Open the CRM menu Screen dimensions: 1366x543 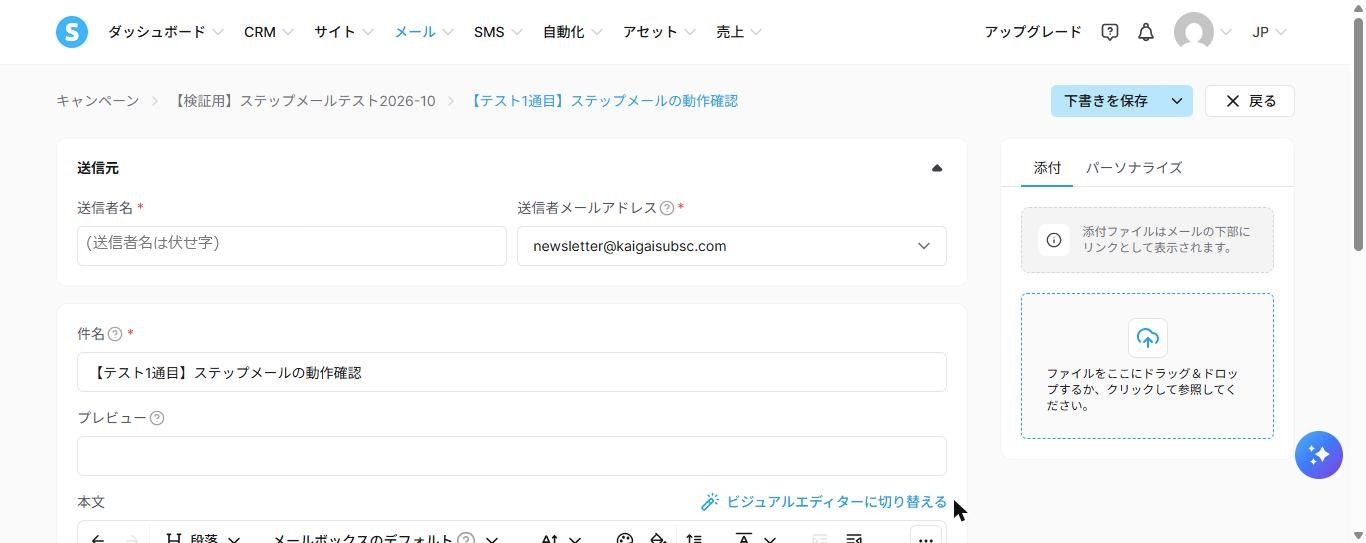[268, 32]
